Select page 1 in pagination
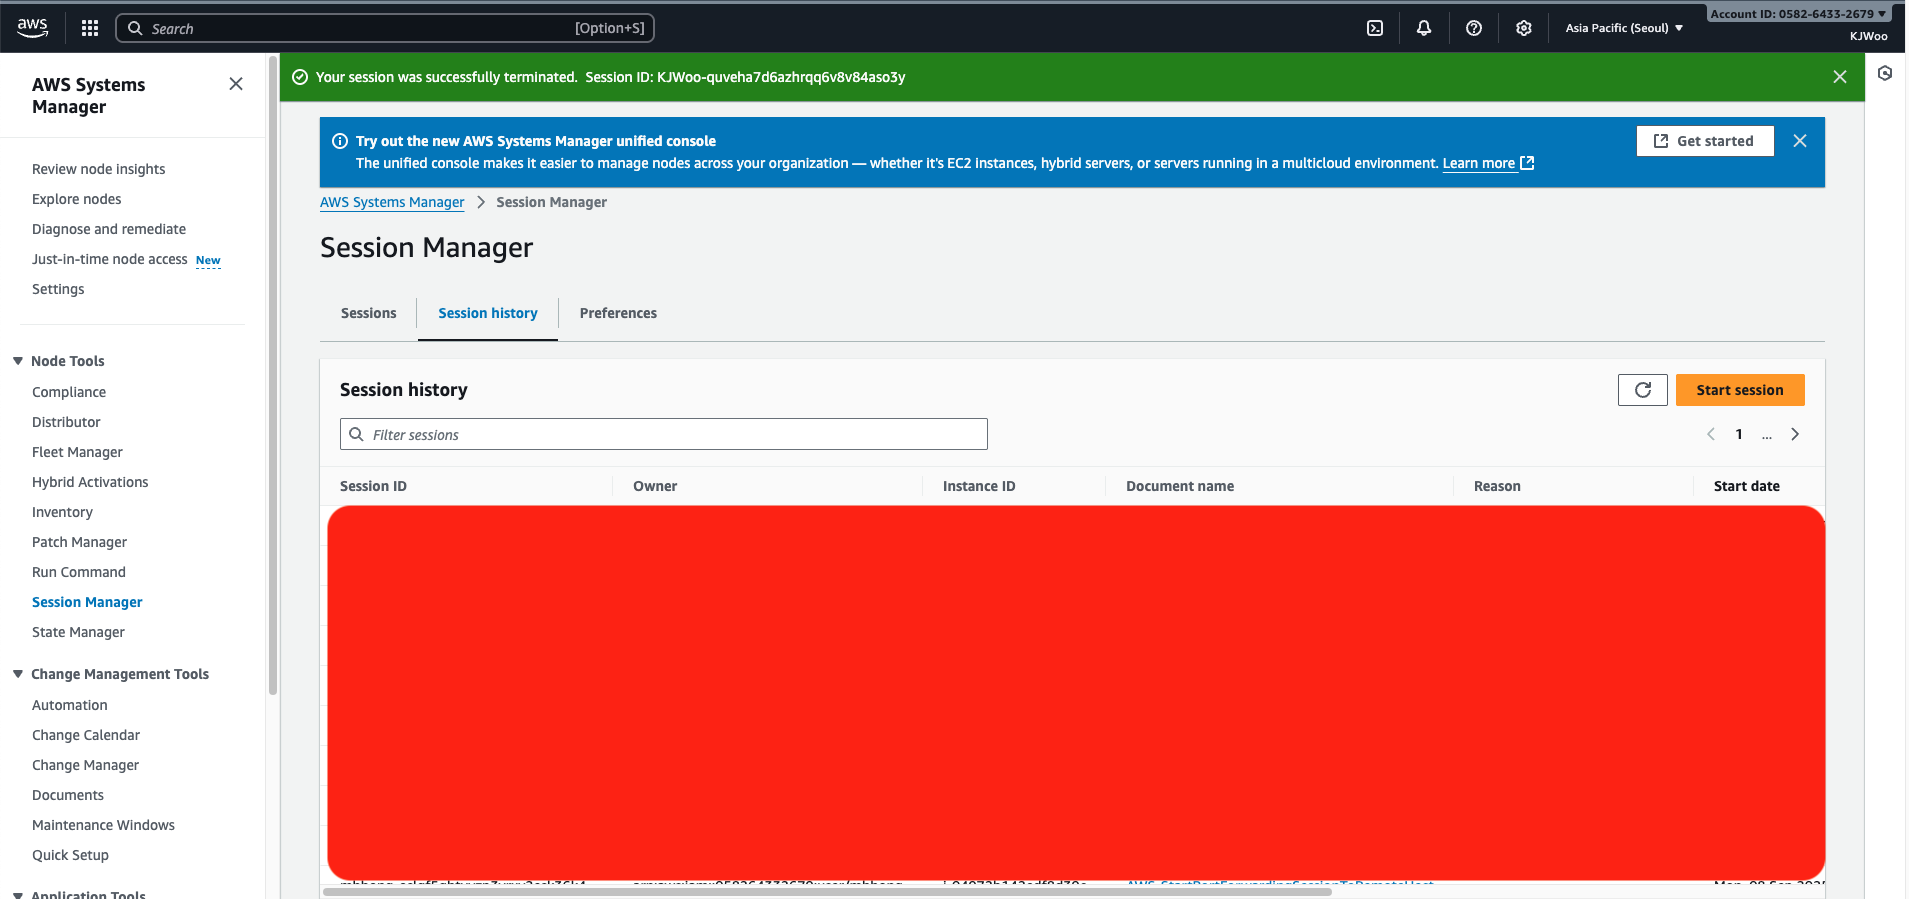The width and height of the screenshot is (1909, 899). (1739, 434)
